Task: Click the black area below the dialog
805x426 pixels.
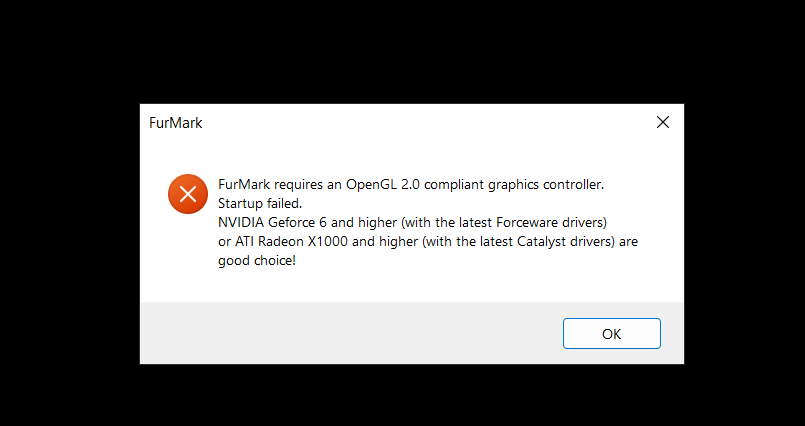Action: click(x=400, y=396)
